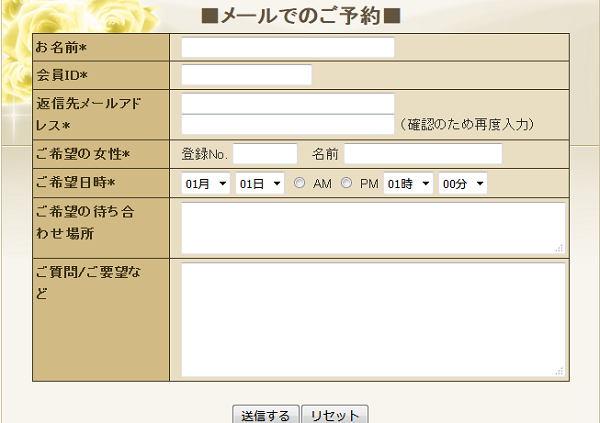Click the ご希望の待ち合わせ場所 text area

(373, 228)
